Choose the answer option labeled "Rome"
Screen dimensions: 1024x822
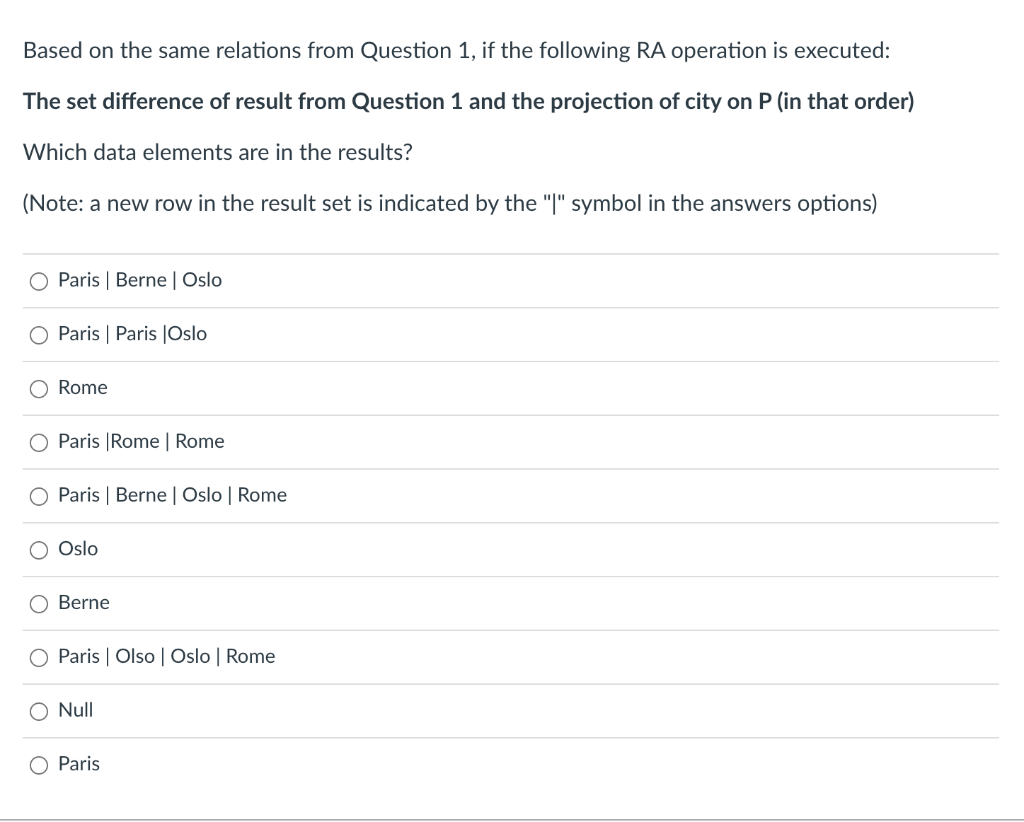(x=83, y=388)
